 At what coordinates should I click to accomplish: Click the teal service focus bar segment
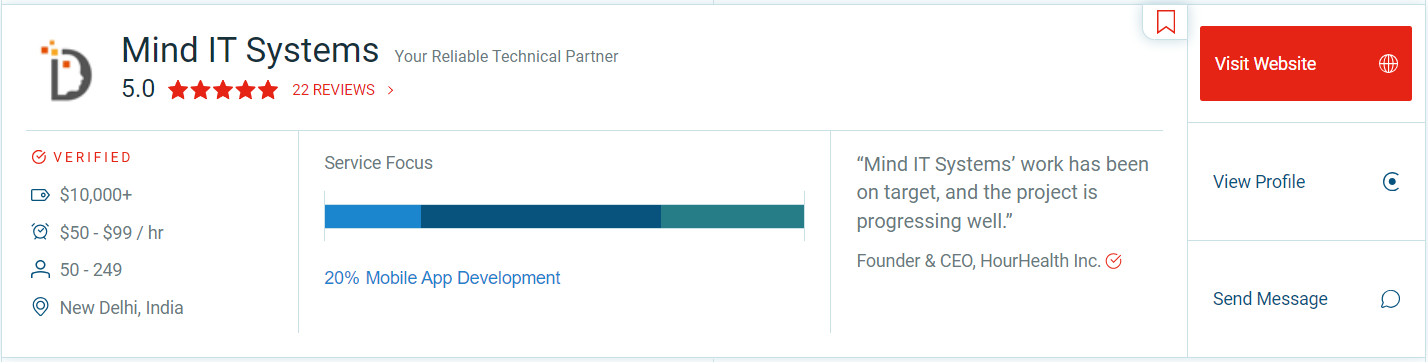tap(732, 216)
